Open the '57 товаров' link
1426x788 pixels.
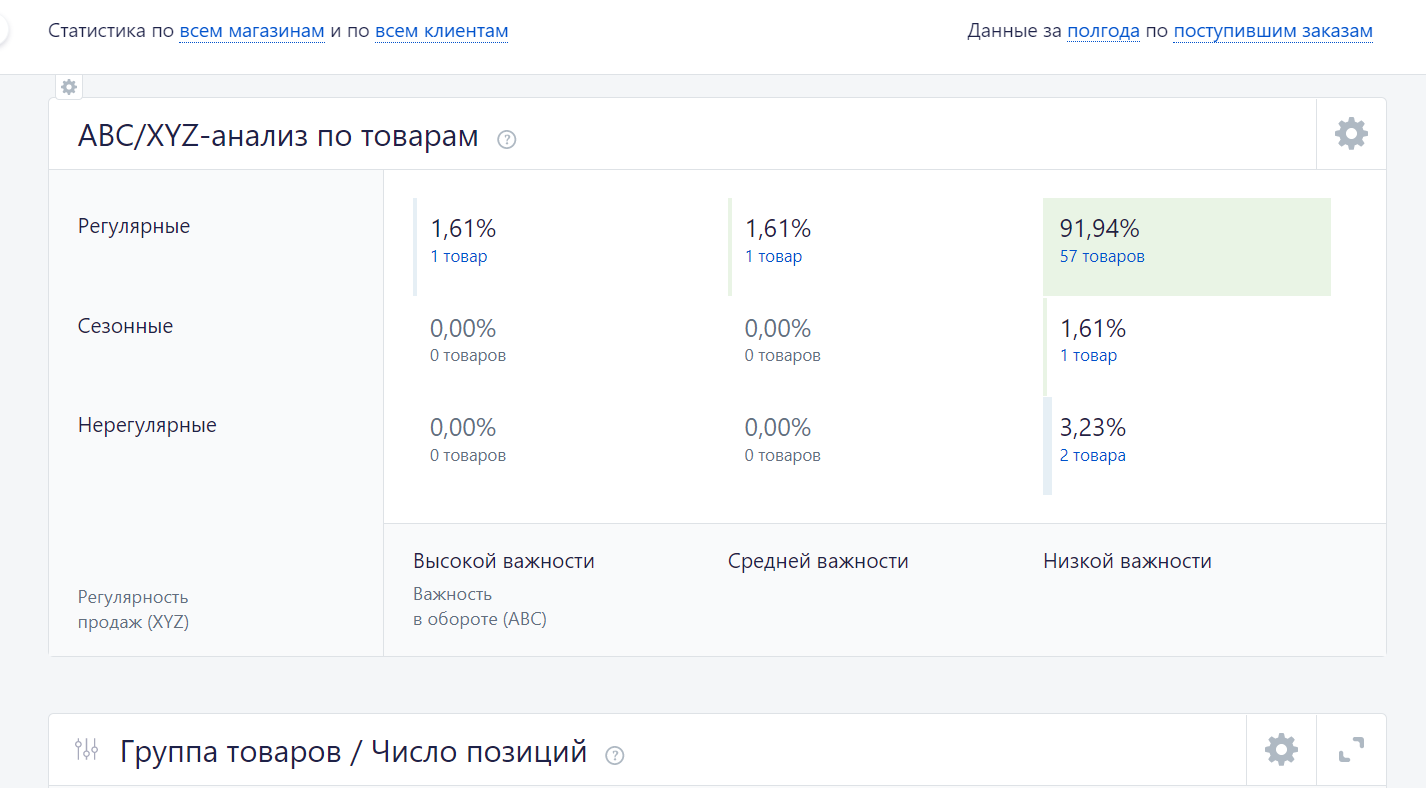1102,256
